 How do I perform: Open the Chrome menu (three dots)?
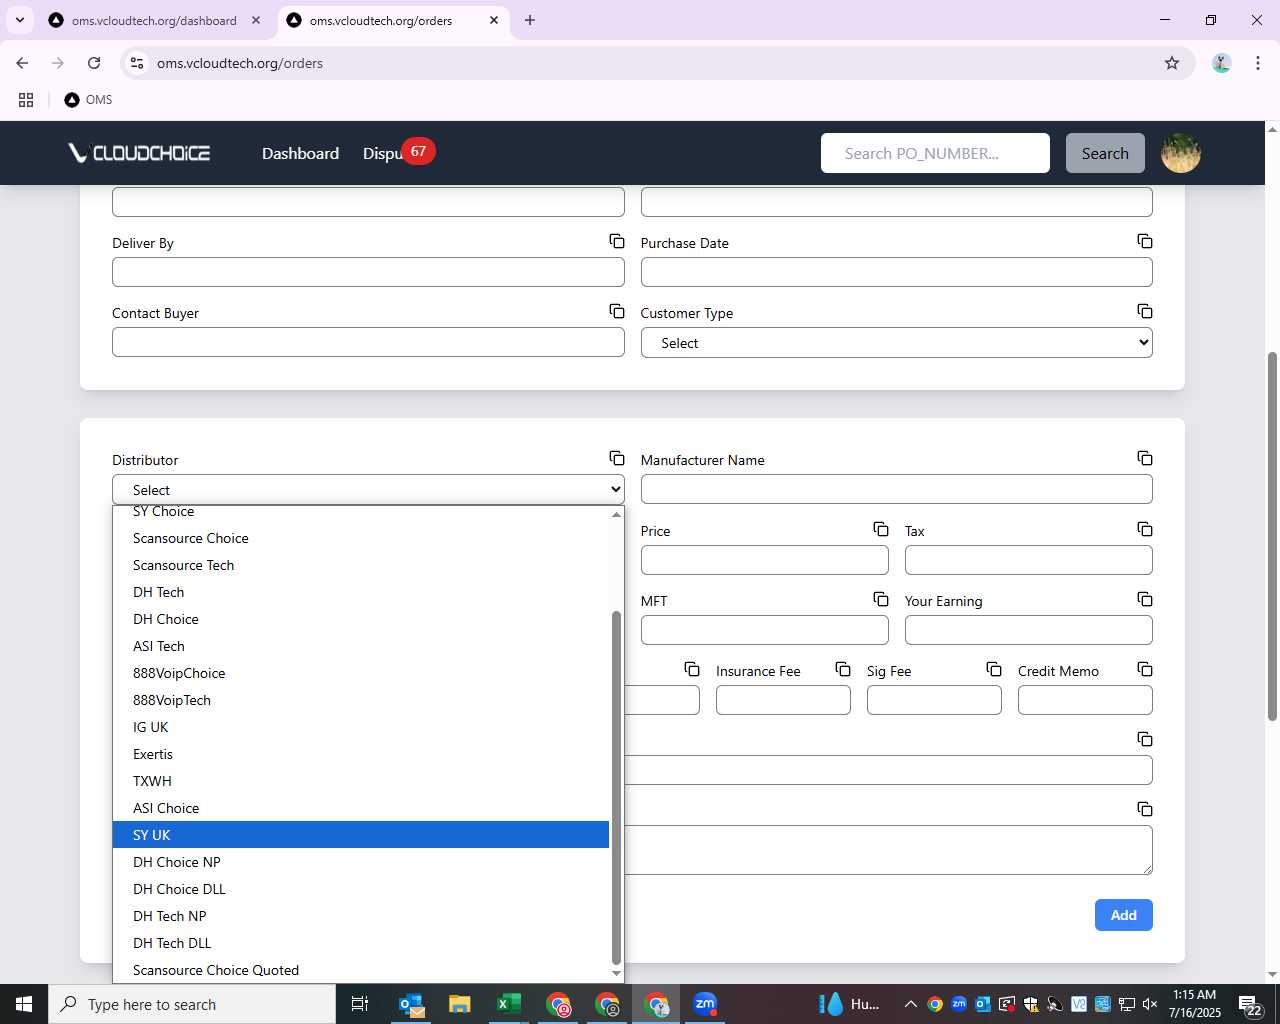point(1258,63)
